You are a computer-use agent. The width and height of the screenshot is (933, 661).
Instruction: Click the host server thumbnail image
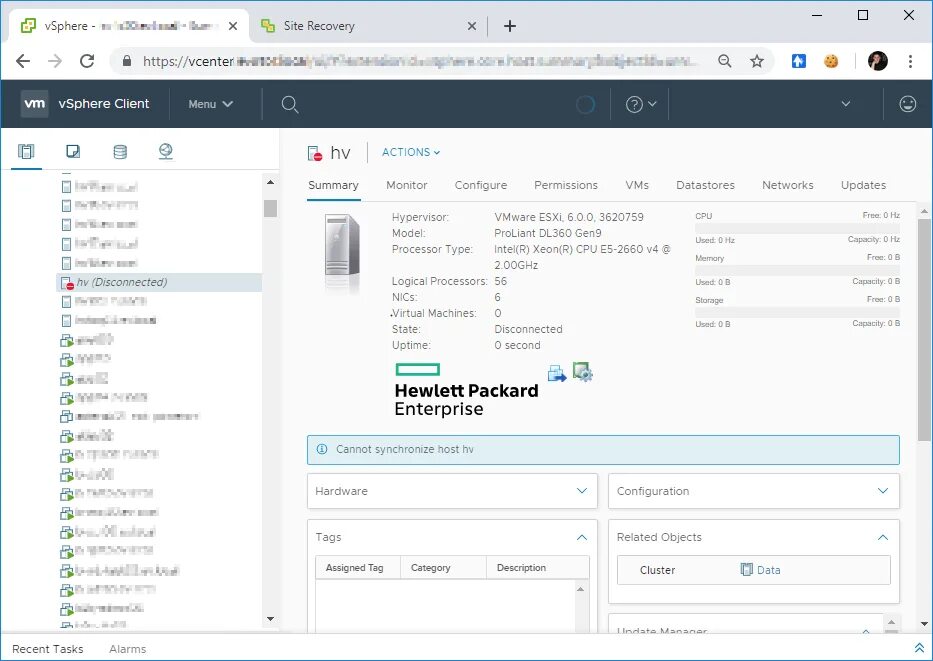tap(343, 246)
